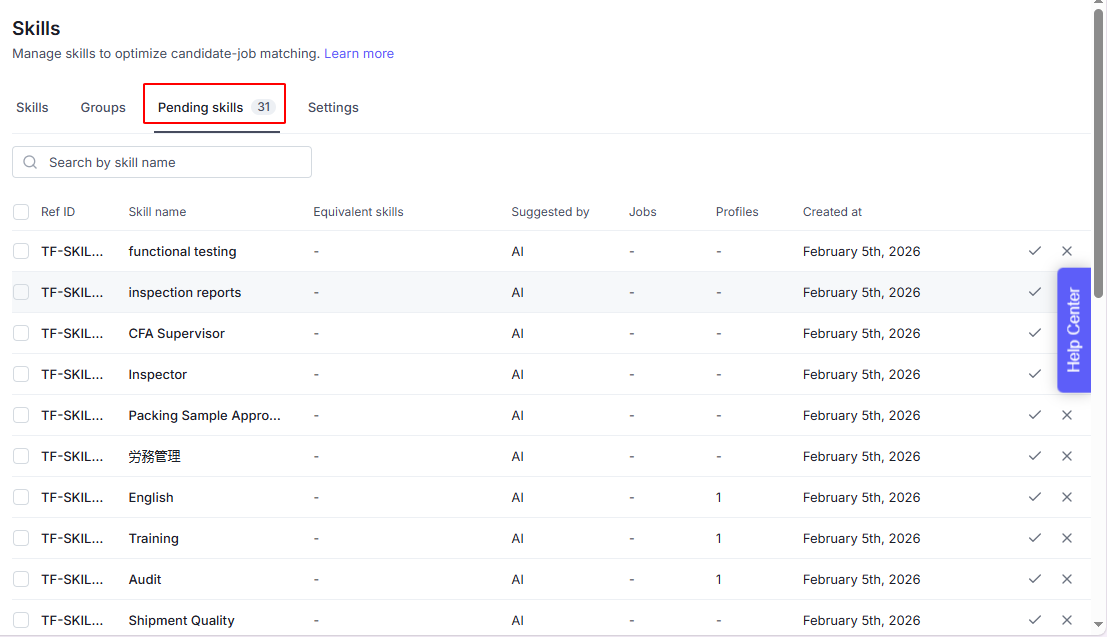Approve the Packing Sample skill checkmark
1107x637 pixels.
(x=1035, y=415)
